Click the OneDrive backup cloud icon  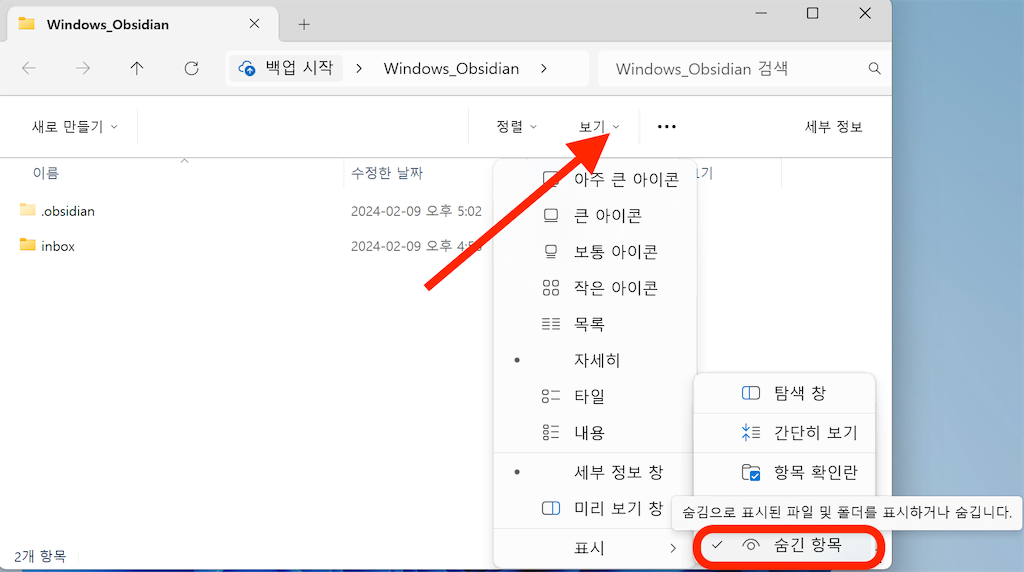point(247,69)
